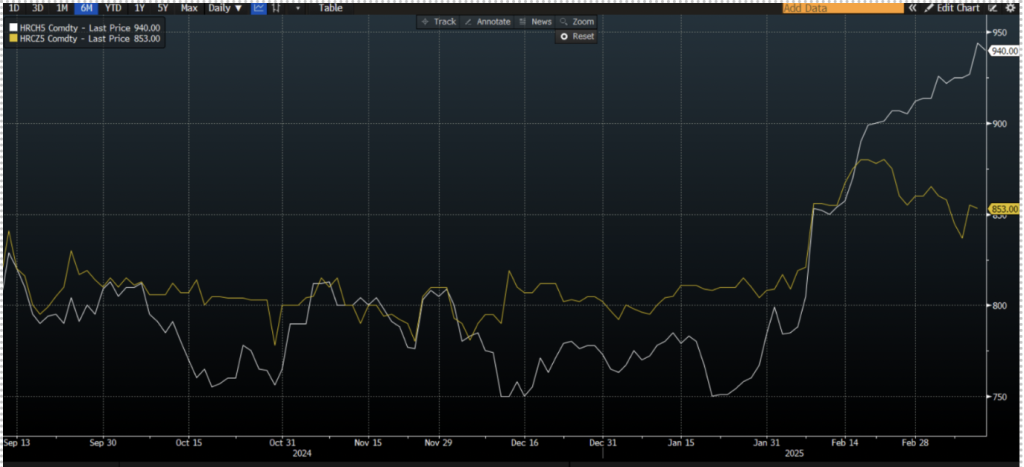The height and width of the screenshot is (467, 1024).
Task: Switch to Table view
Action: 330,8
